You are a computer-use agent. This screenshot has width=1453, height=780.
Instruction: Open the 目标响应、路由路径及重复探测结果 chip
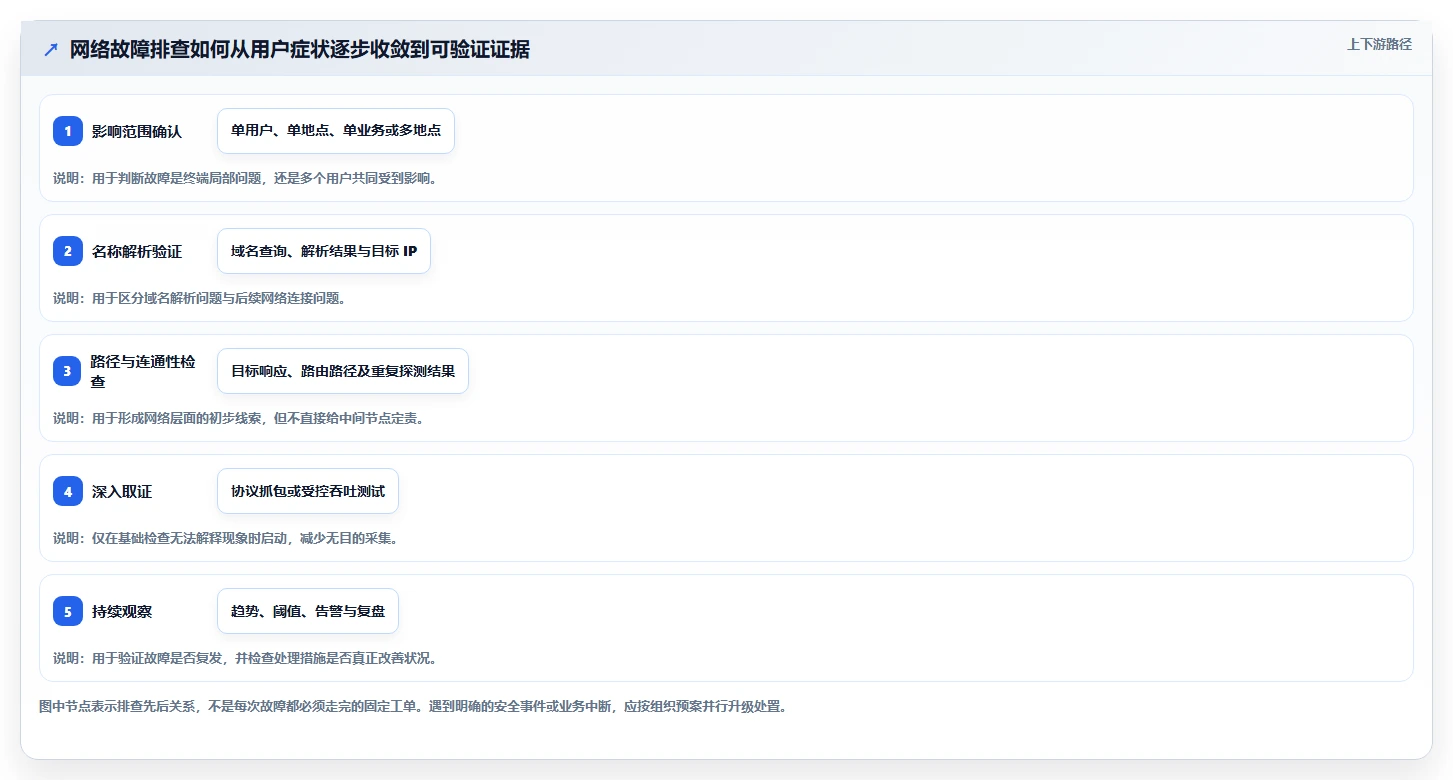tap(343, 371)
